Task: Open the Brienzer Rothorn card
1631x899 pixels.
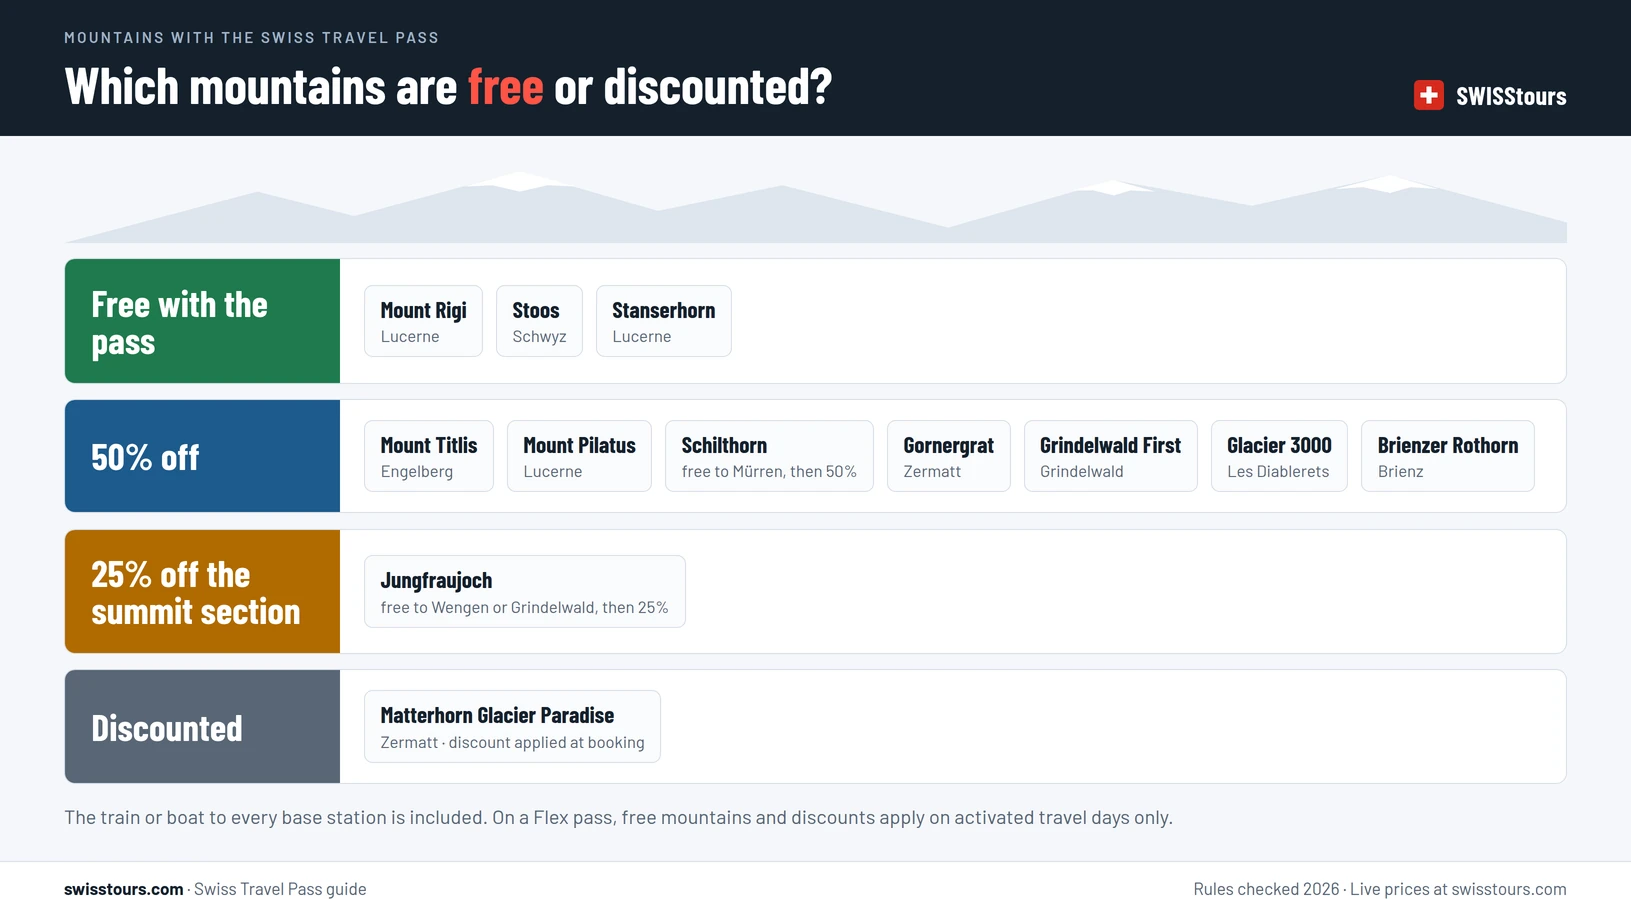Action: (x=1448, y=456)
